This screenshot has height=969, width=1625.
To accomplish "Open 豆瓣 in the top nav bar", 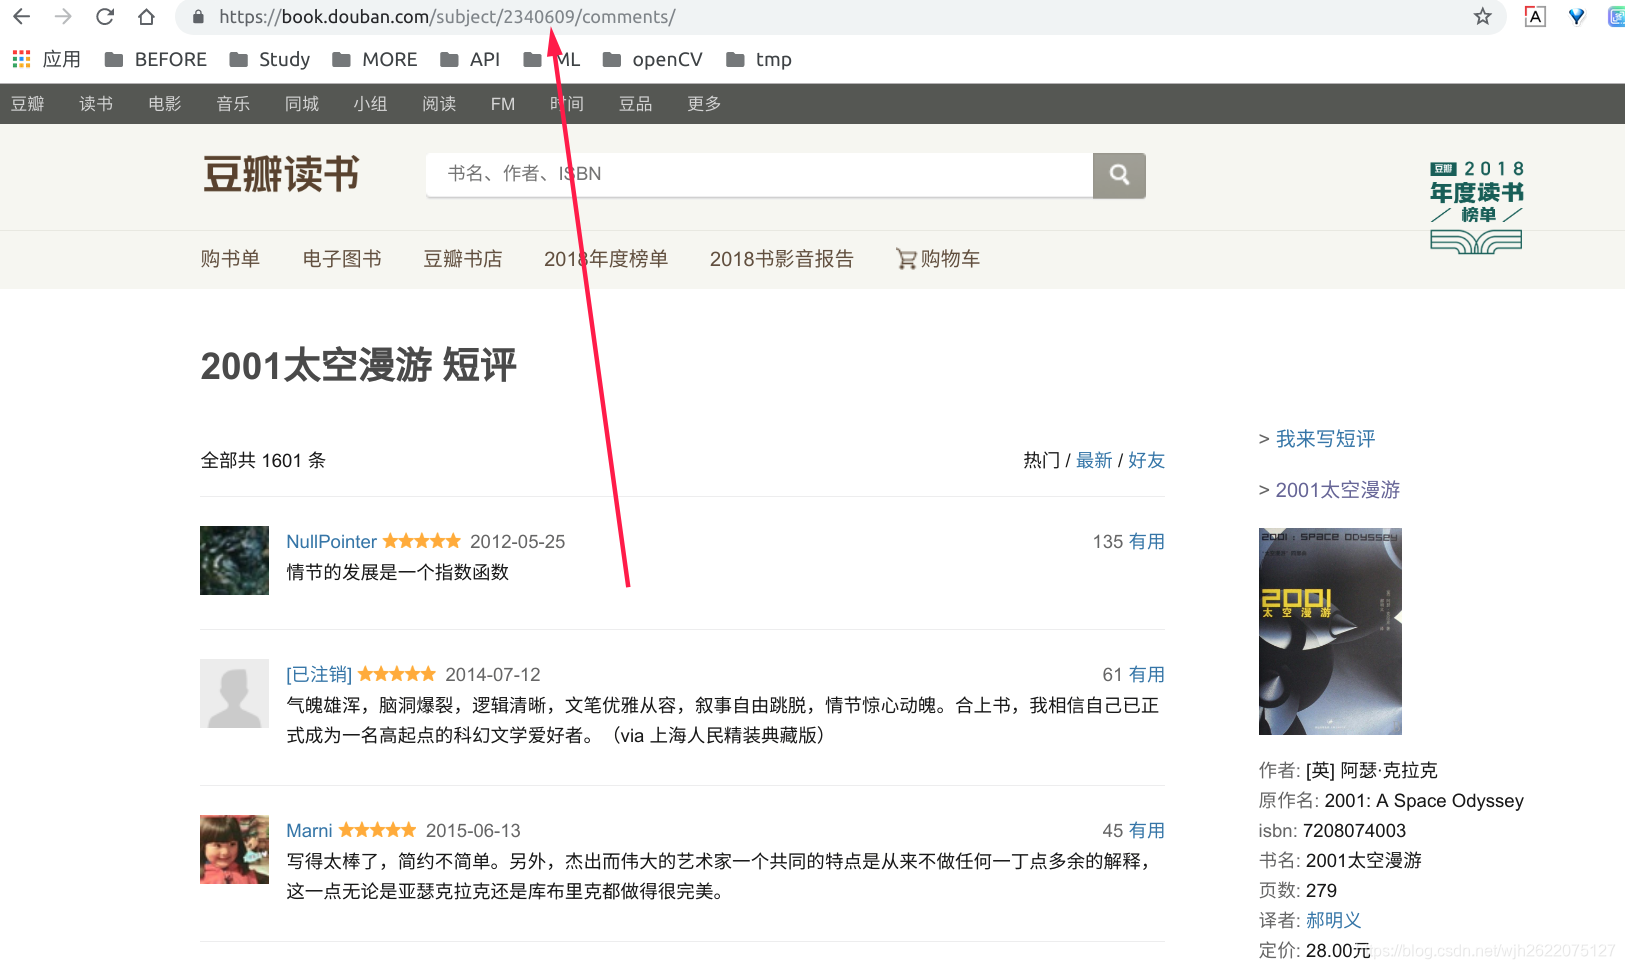I will point(28,104).
